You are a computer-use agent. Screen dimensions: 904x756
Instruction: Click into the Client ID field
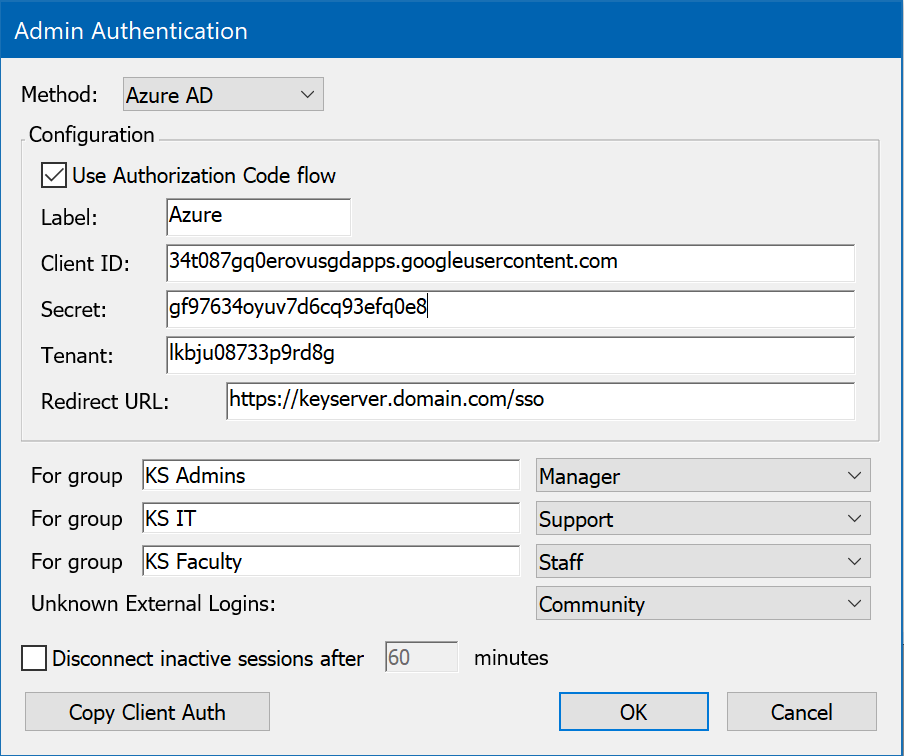(x=510, y=263)
